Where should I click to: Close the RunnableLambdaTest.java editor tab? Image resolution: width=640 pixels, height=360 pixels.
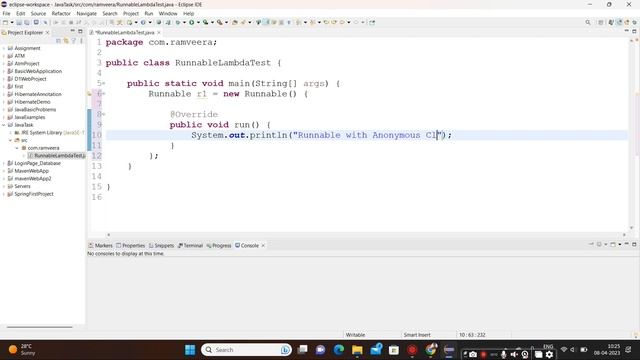tap(159, 33)
